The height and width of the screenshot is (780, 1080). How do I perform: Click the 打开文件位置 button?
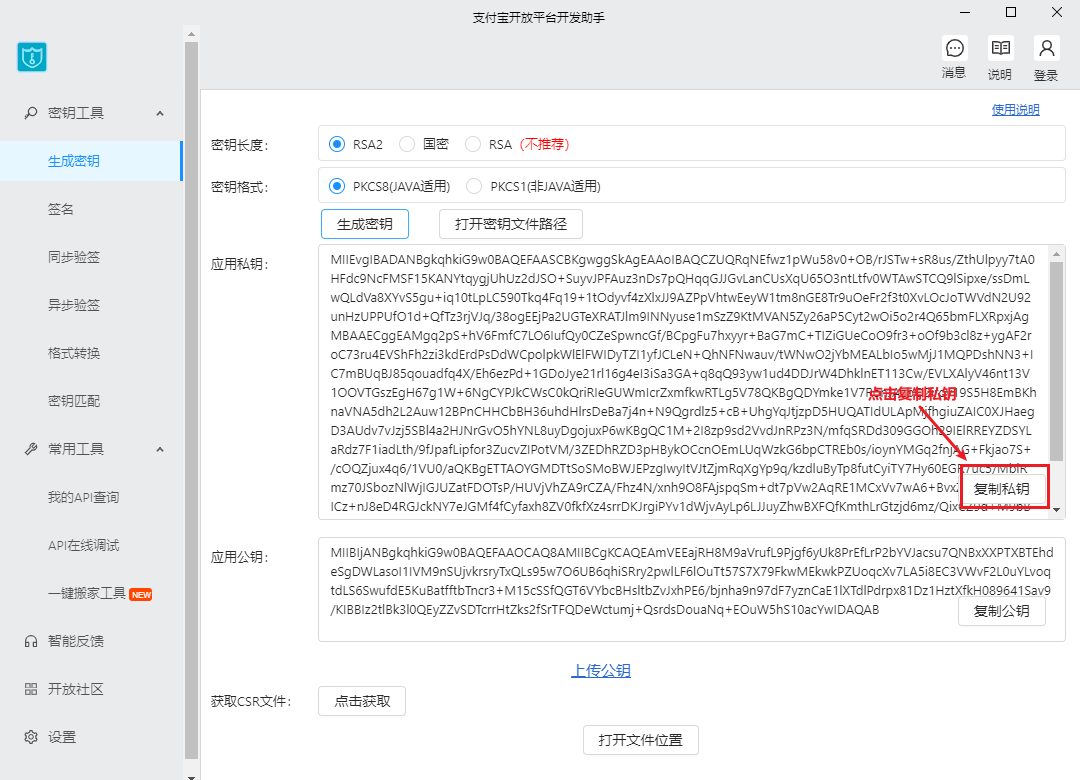point(641,740)
